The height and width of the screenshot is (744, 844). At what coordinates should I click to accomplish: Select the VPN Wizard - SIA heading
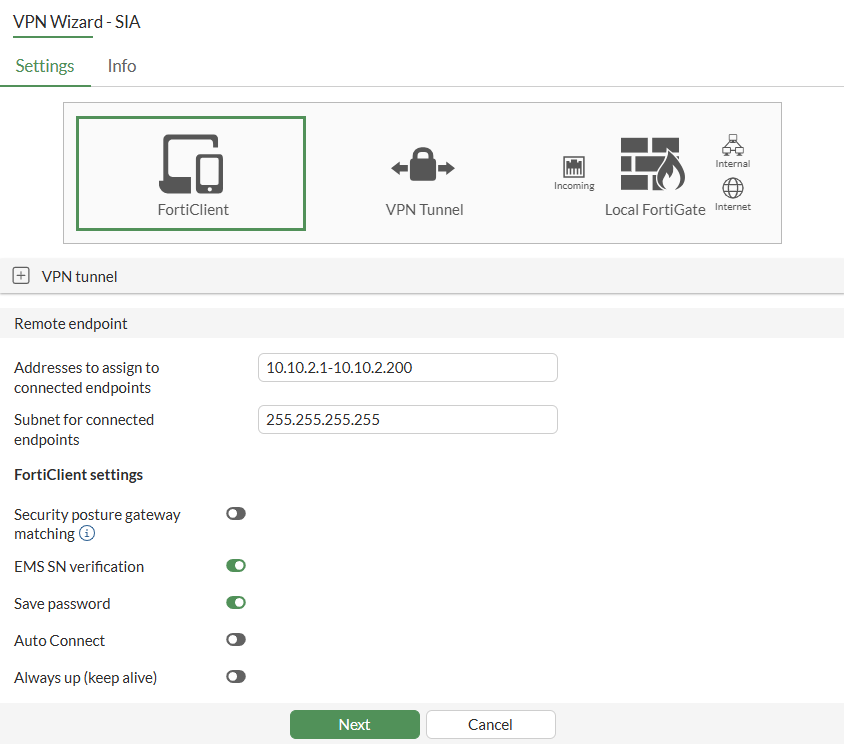[77, 22]
